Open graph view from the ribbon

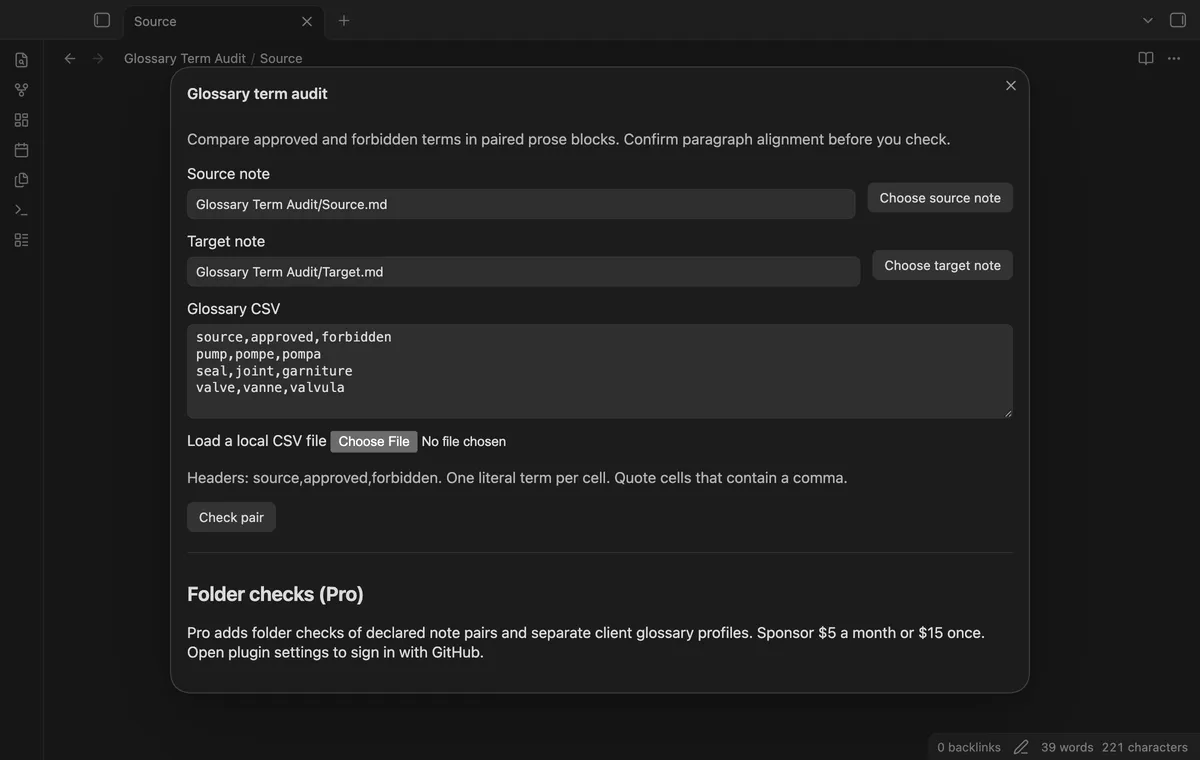[21, 90]
